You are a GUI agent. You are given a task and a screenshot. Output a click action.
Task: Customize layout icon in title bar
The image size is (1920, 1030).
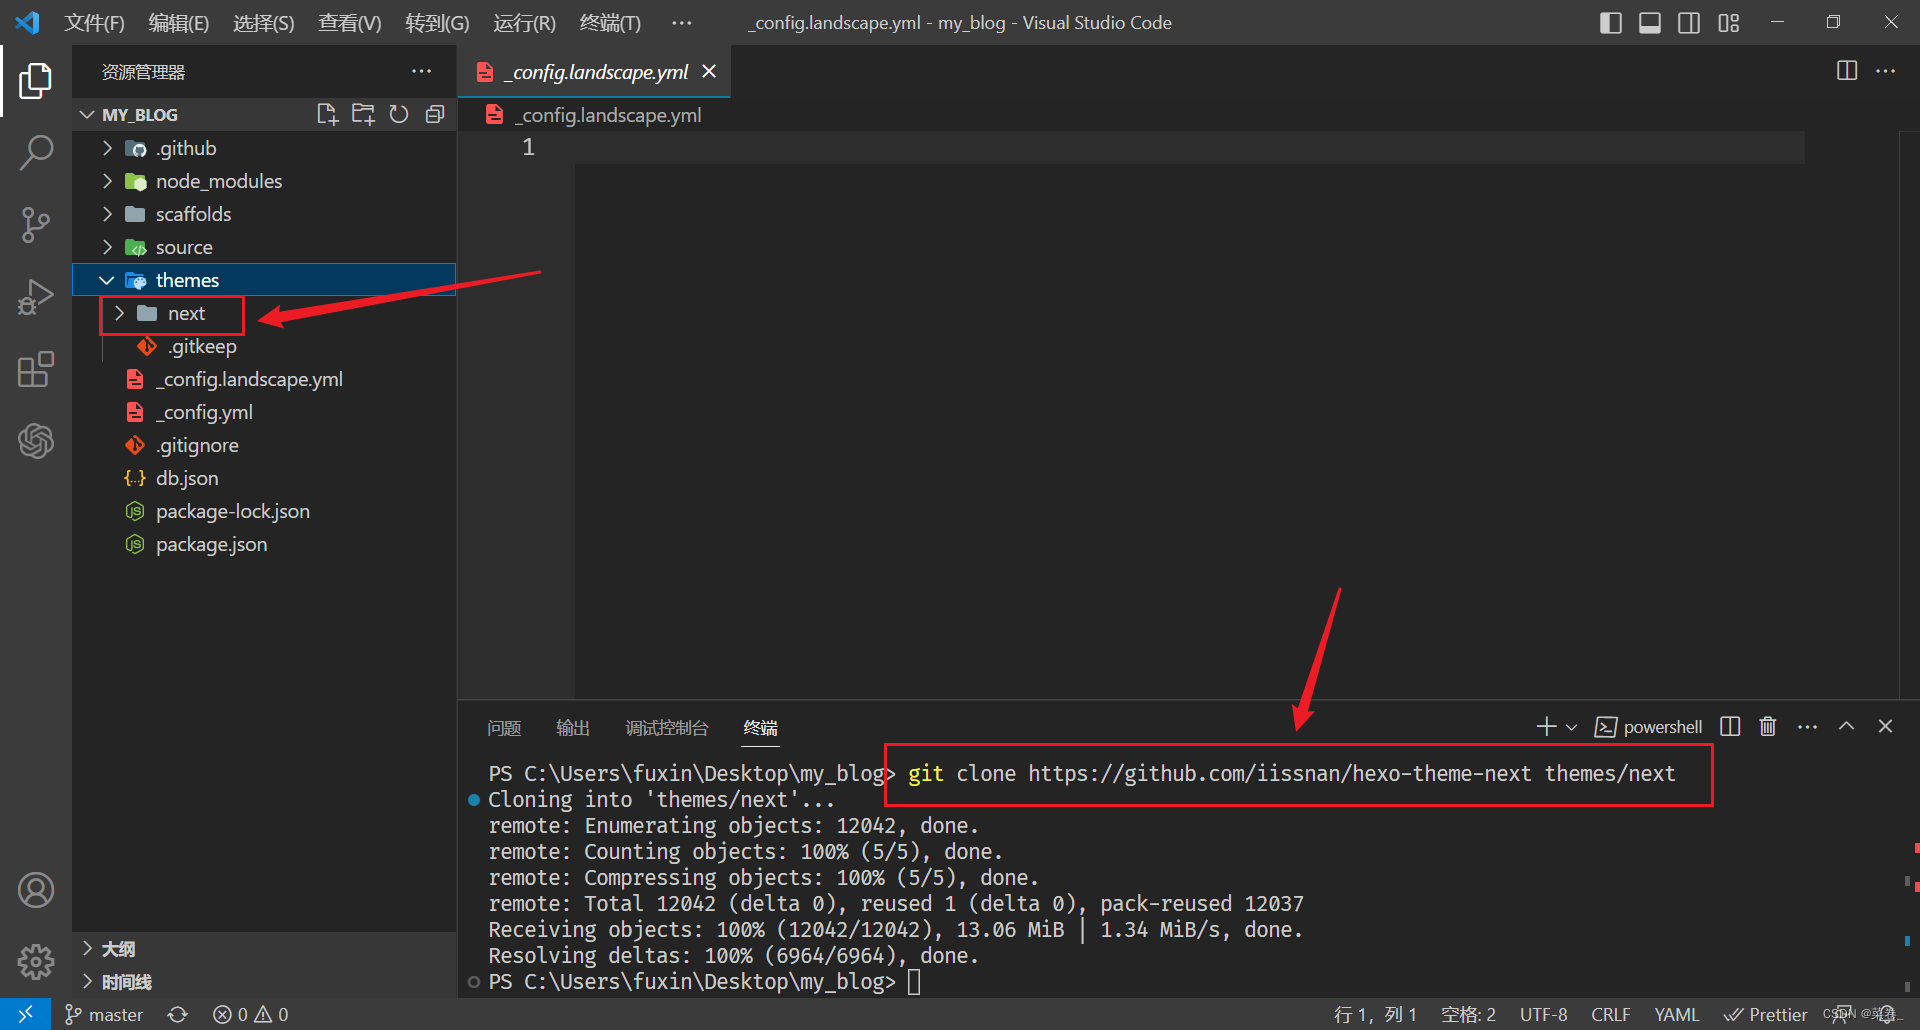1729,22
